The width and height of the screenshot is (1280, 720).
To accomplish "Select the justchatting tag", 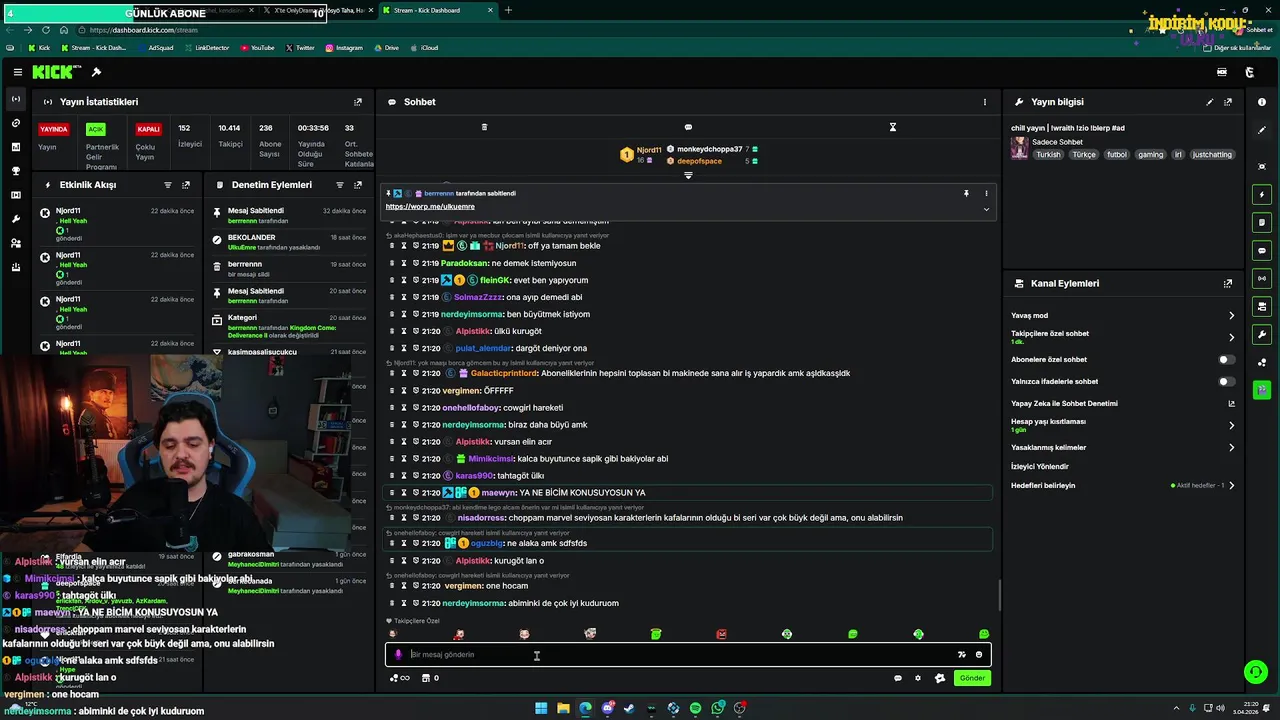I will [x=1213, y=155].
